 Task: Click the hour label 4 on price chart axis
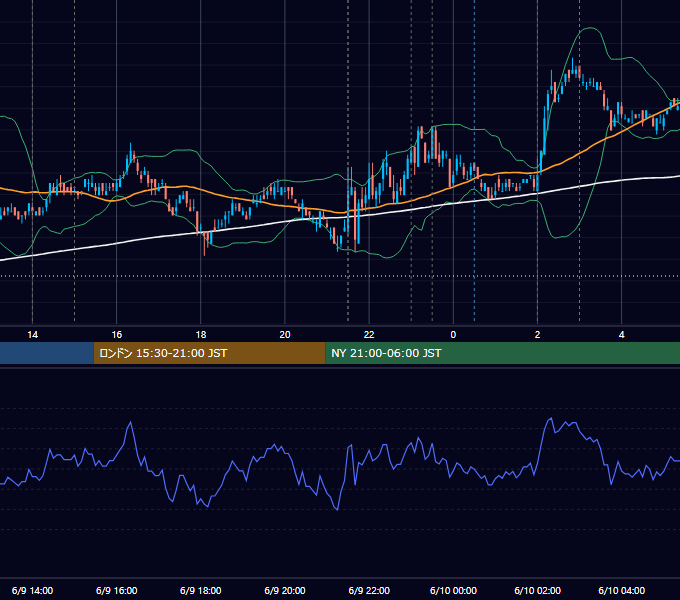tap(621, 335)
